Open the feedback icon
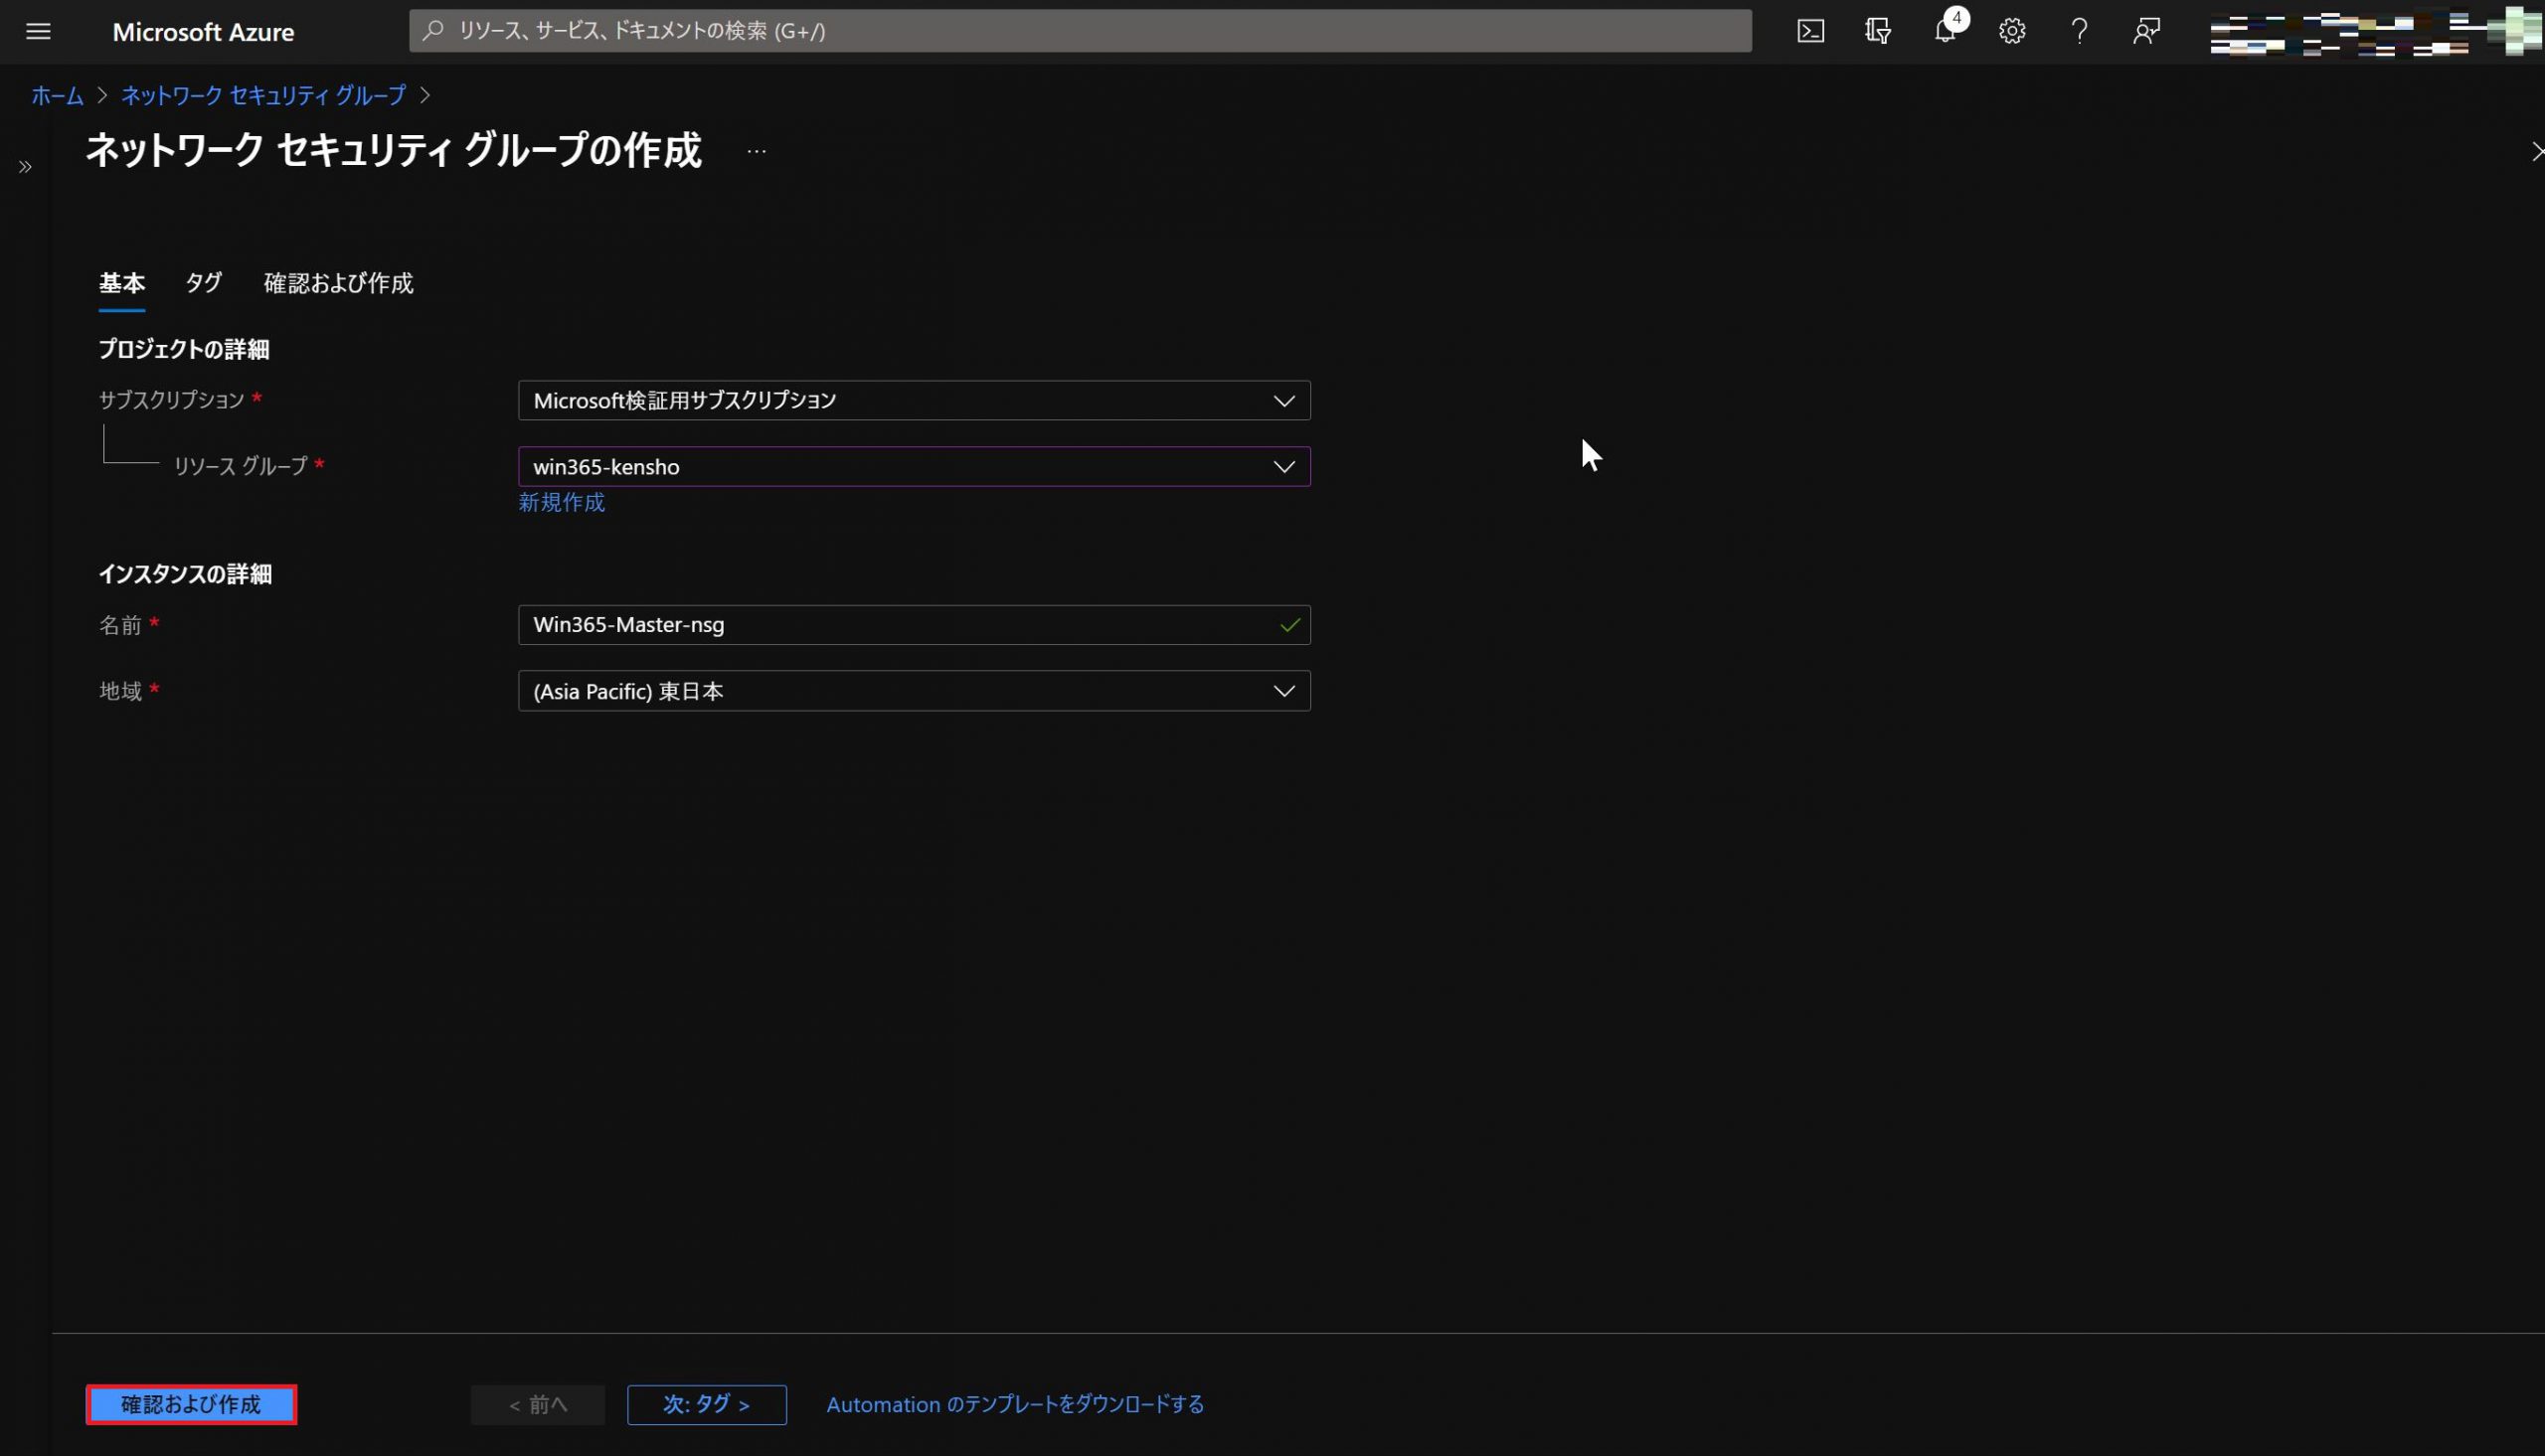This screenshot has width=2545, height=1456. 2146,31
